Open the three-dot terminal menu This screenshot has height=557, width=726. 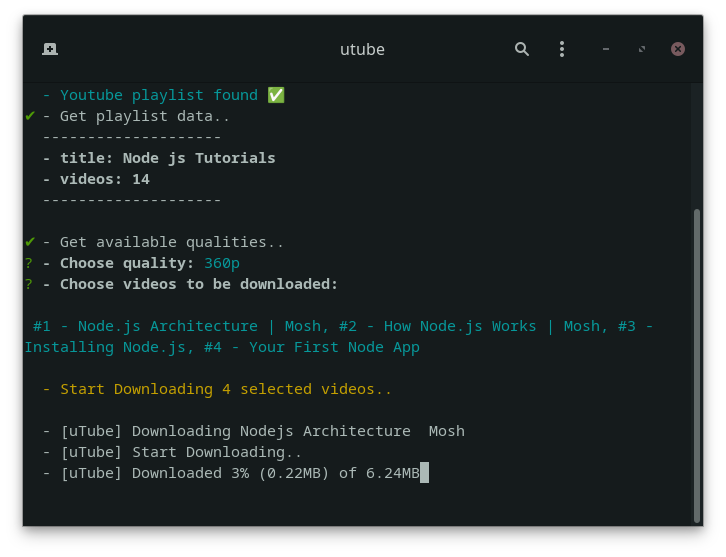click(x=562, y=49)
